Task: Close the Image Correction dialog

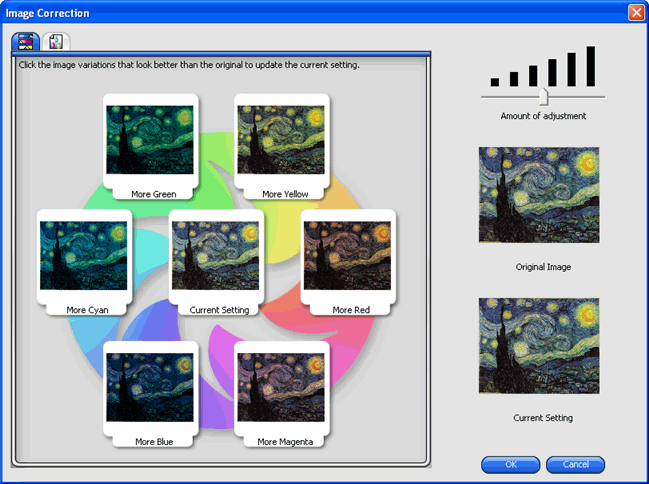Action: 636,13
